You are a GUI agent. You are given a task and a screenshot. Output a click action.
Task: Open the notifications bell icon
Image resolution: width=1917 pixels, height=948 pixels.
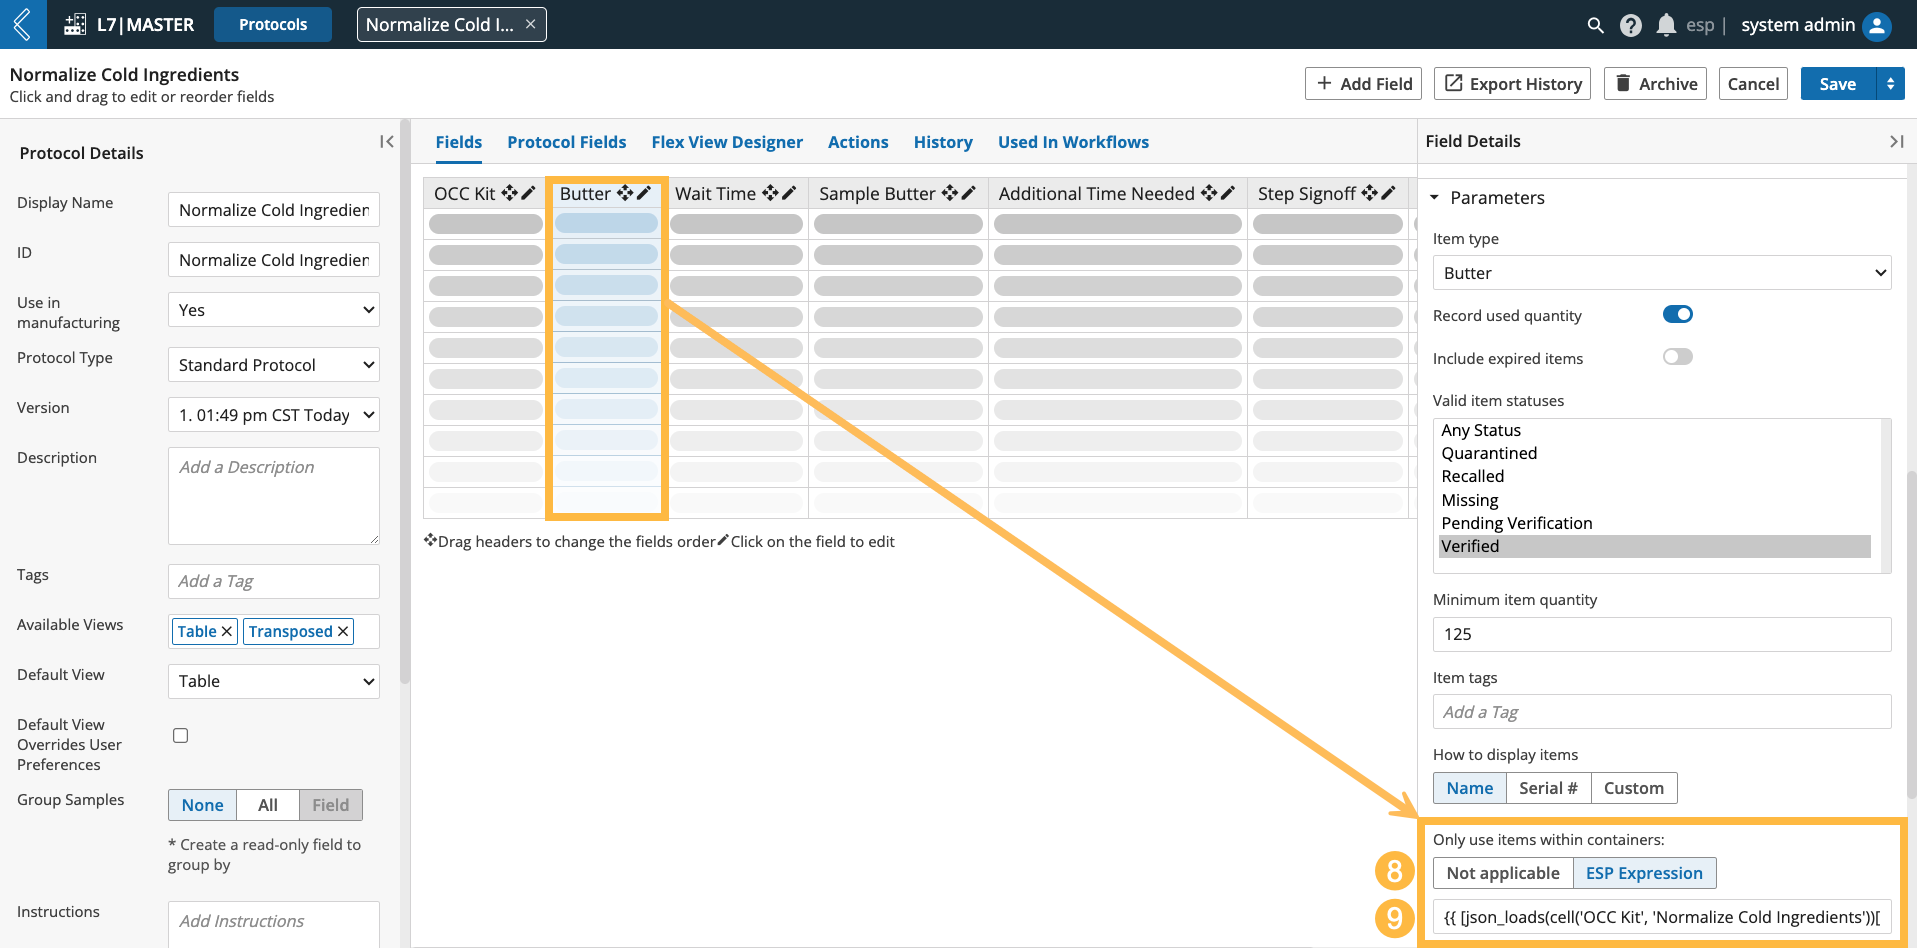1666,25
